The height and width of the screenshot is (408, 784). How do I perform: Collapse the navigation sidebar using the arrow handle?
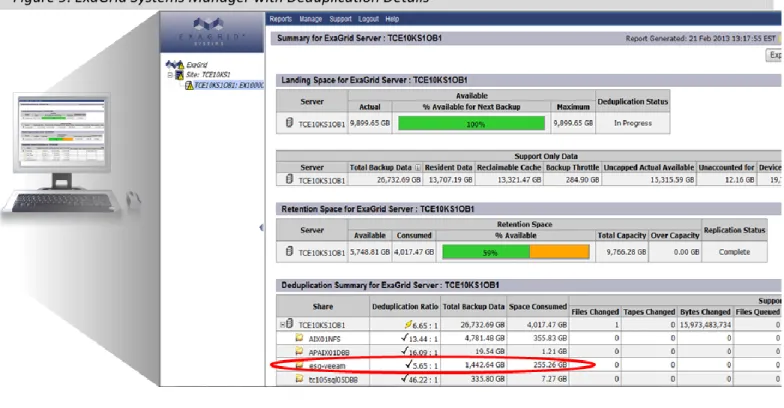click(x=262, y=228)
